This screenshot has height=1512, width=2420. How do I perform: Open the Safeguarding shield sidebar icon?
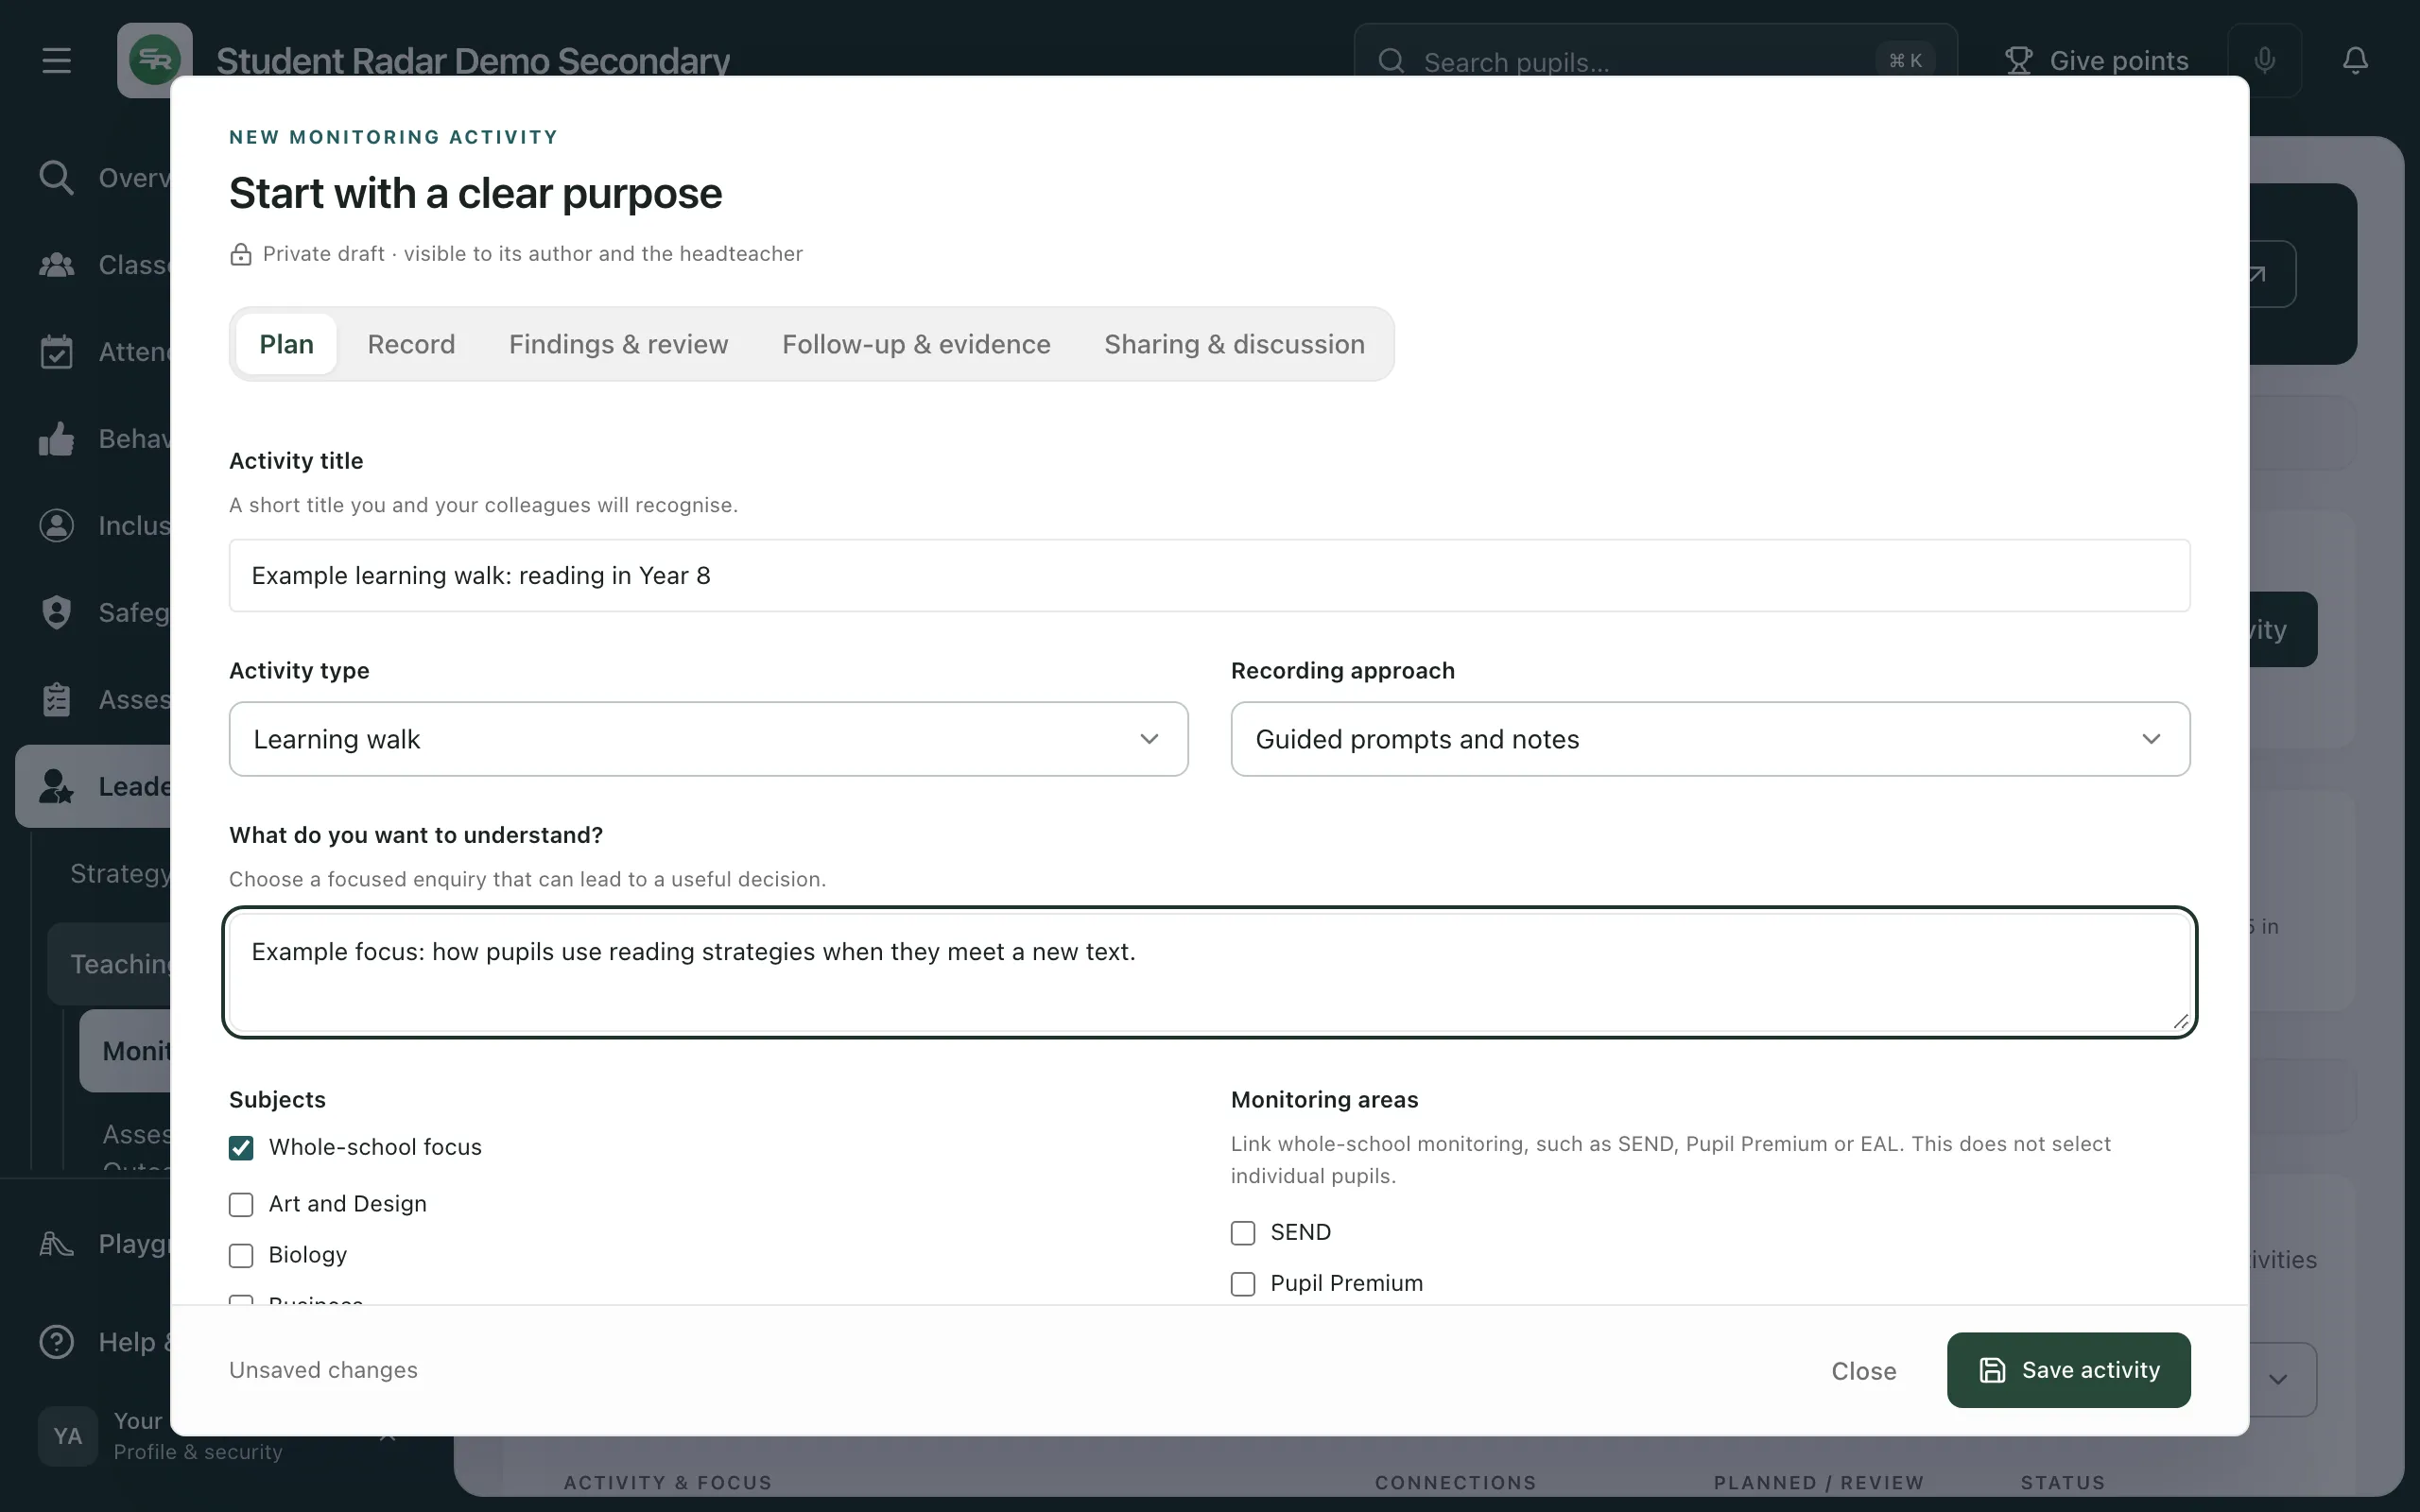56,612
